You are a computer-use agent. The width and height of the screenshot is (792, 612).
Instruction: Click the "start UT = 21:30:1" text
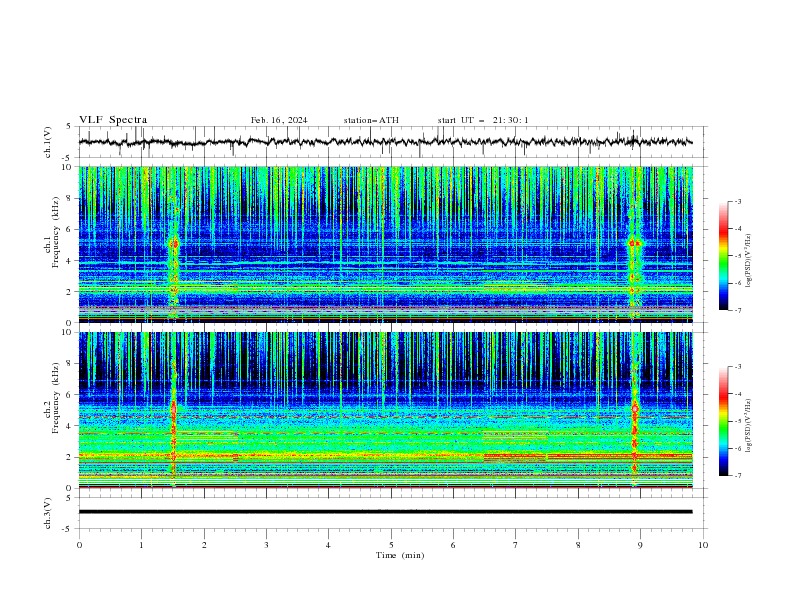483,120
